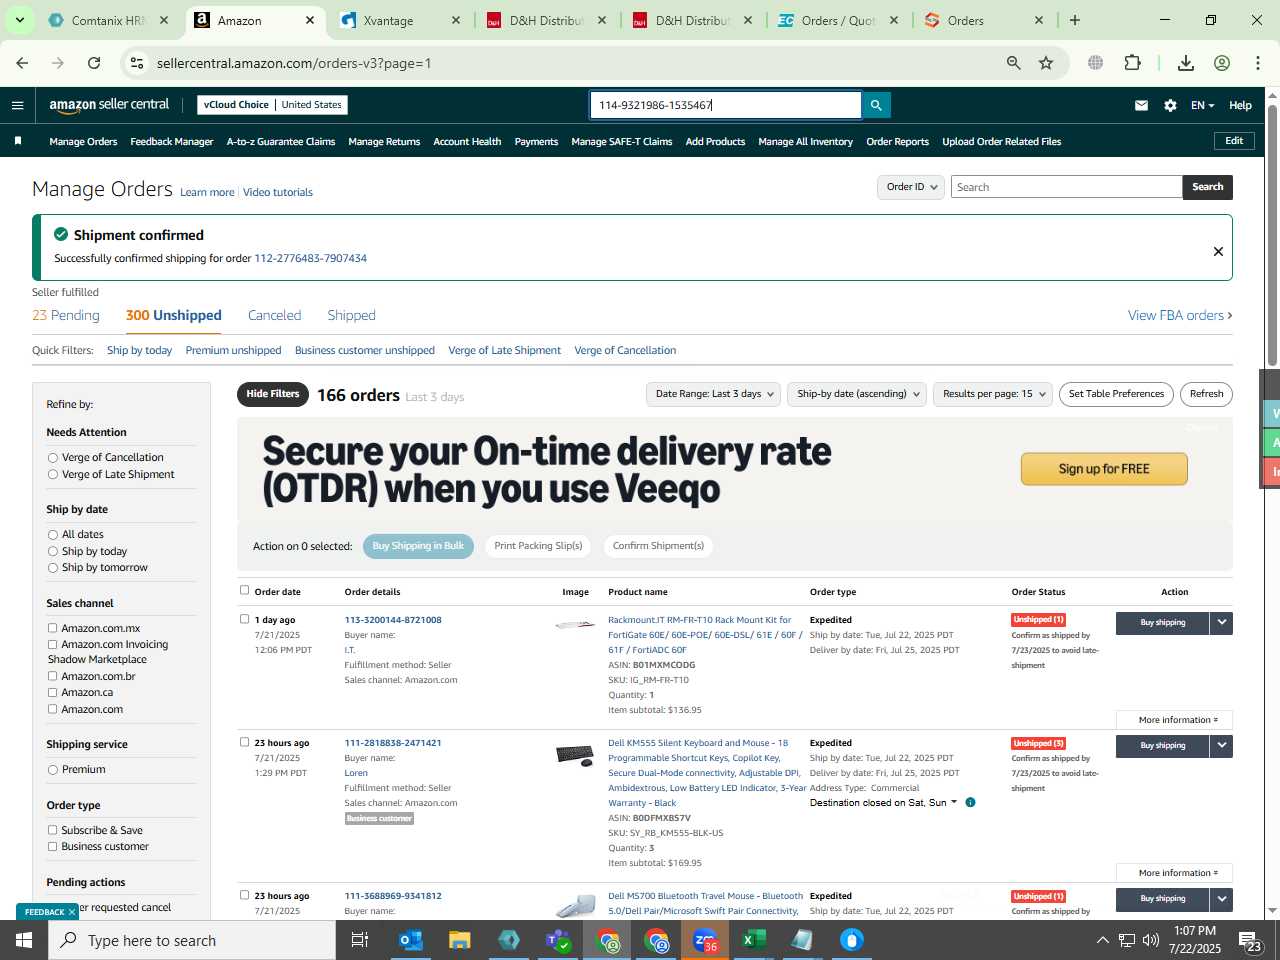
Task: Click Set Table Preferences button
Action: 1116,394
